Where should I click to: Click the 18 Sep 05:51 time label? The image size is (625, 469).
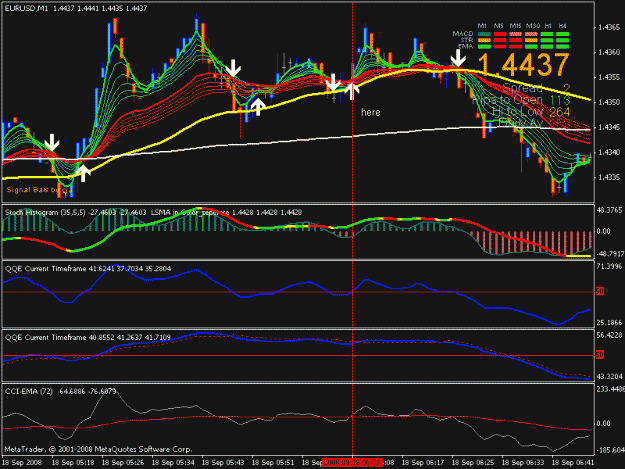pyautogui.click(x=273, y=463)
